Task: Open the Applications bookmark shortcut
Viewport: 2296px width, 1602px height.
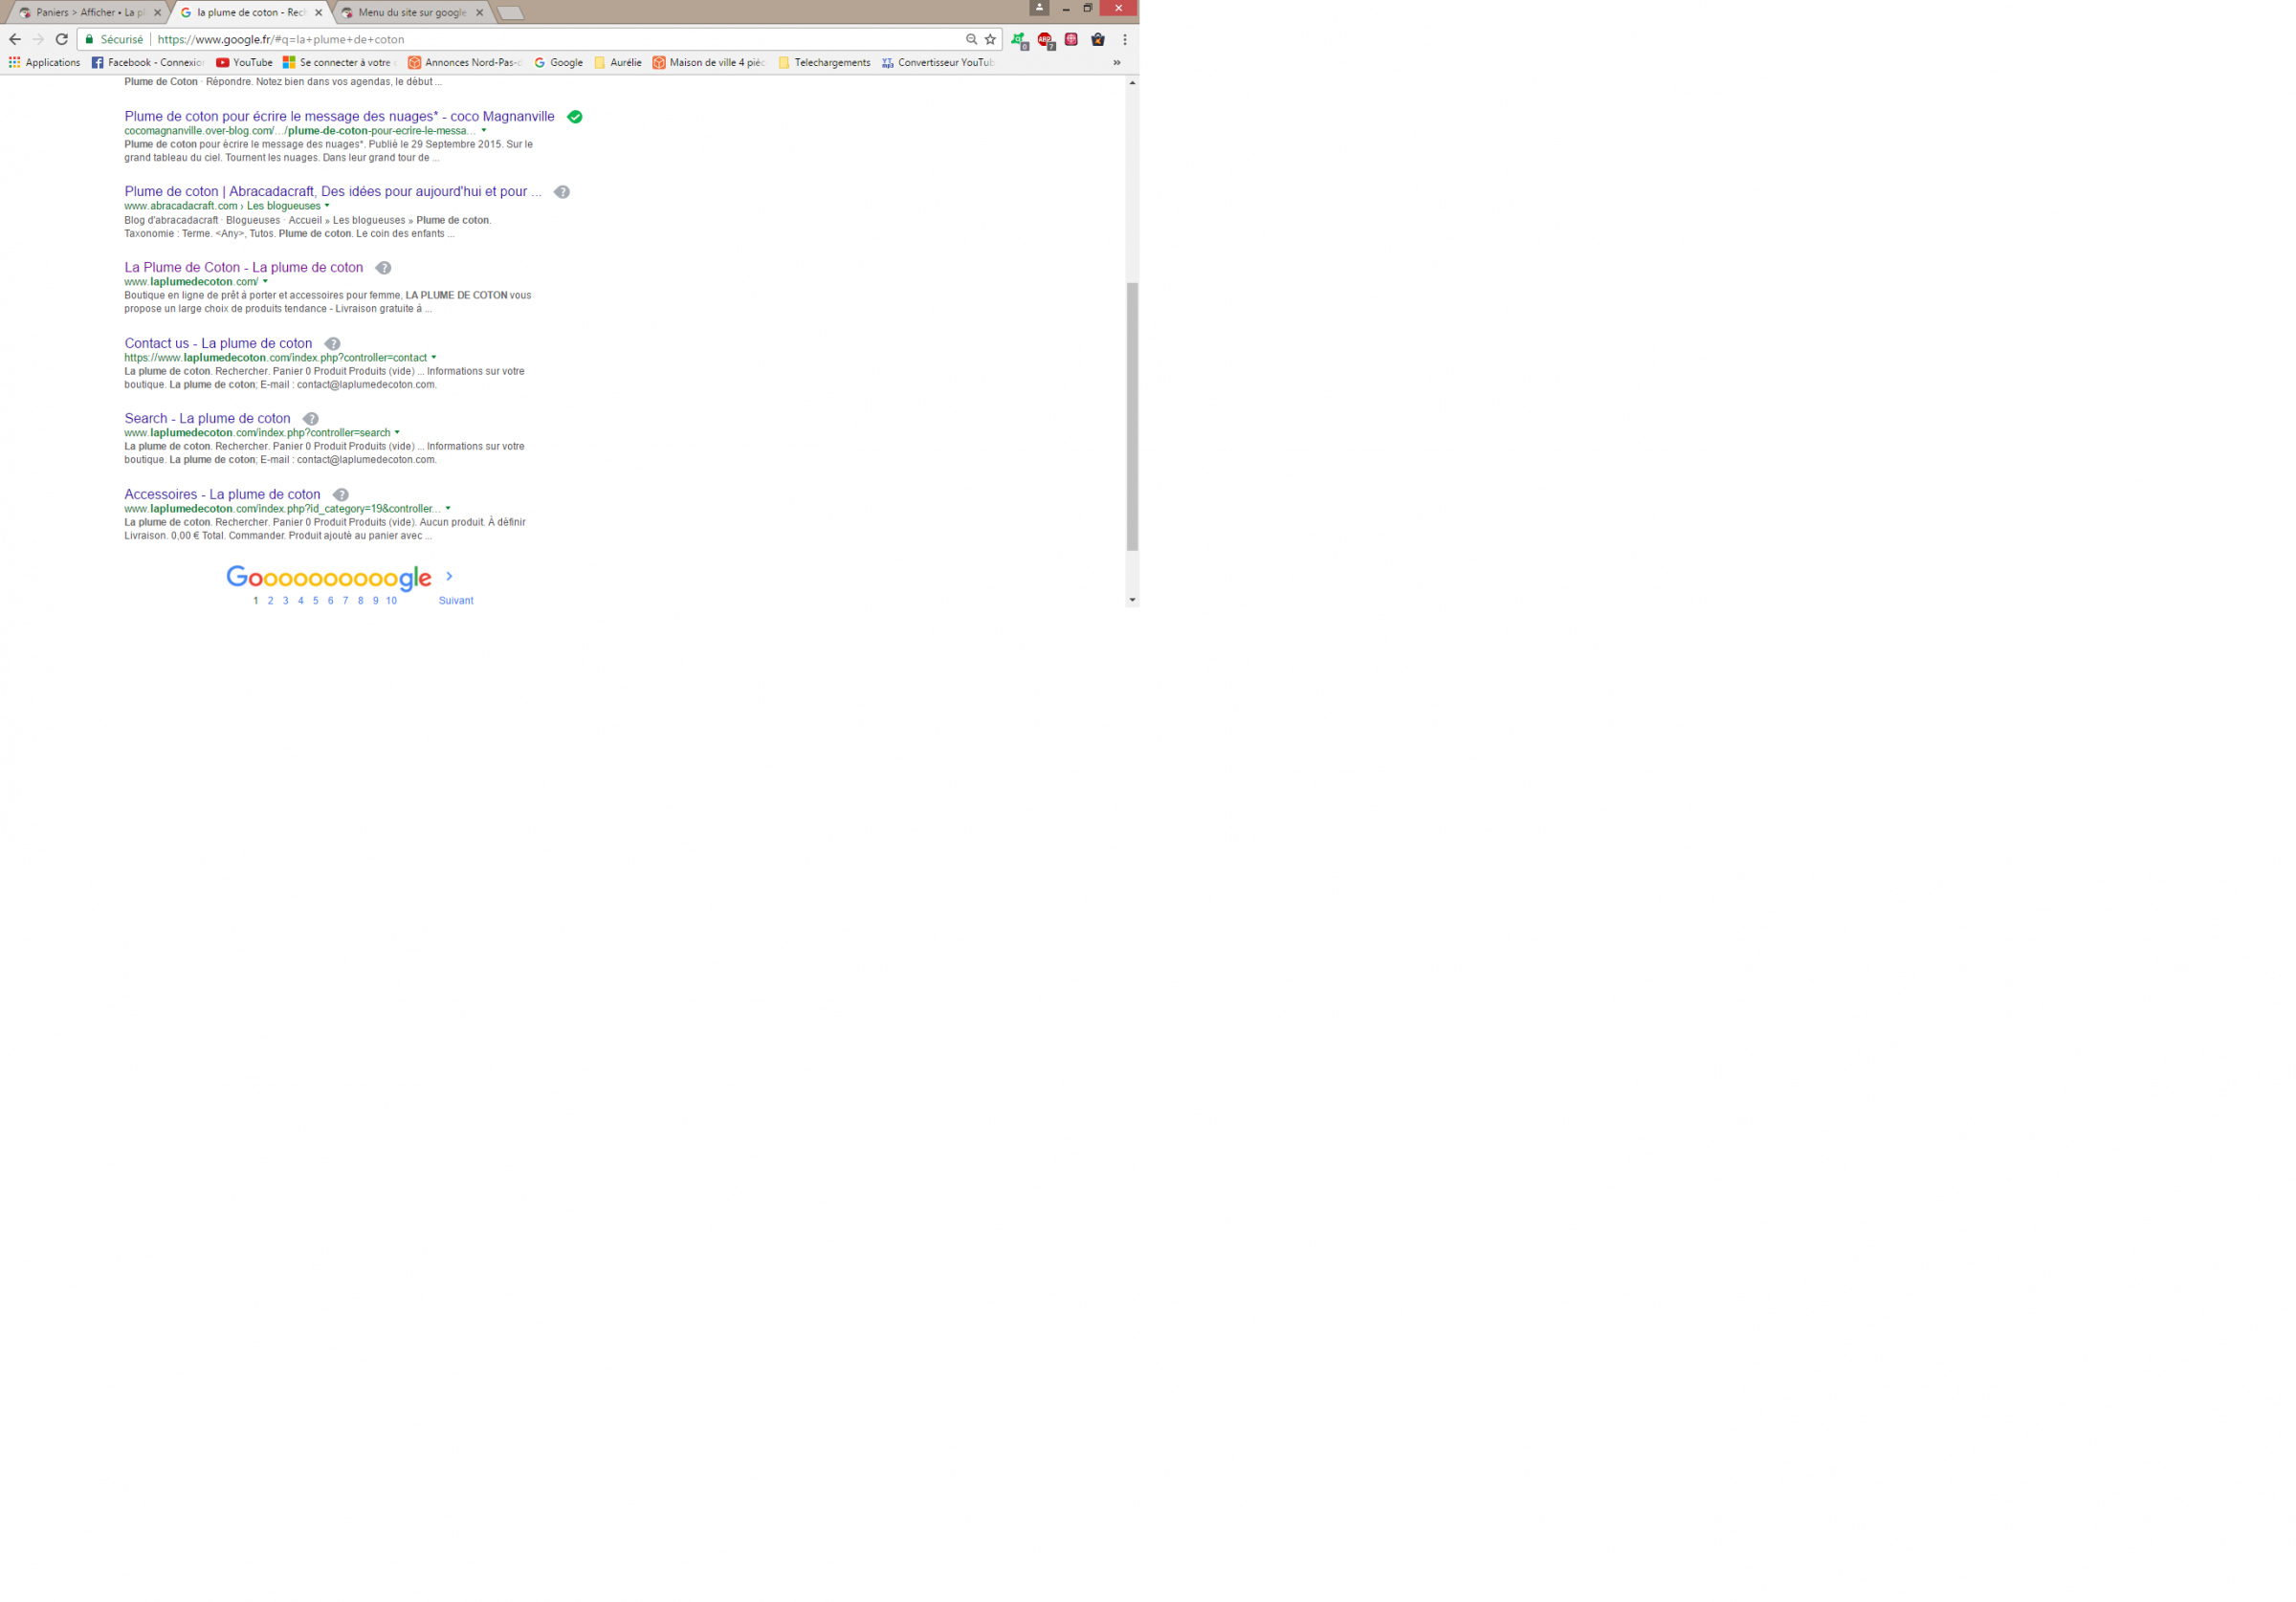Action: (x=44, y=63)
